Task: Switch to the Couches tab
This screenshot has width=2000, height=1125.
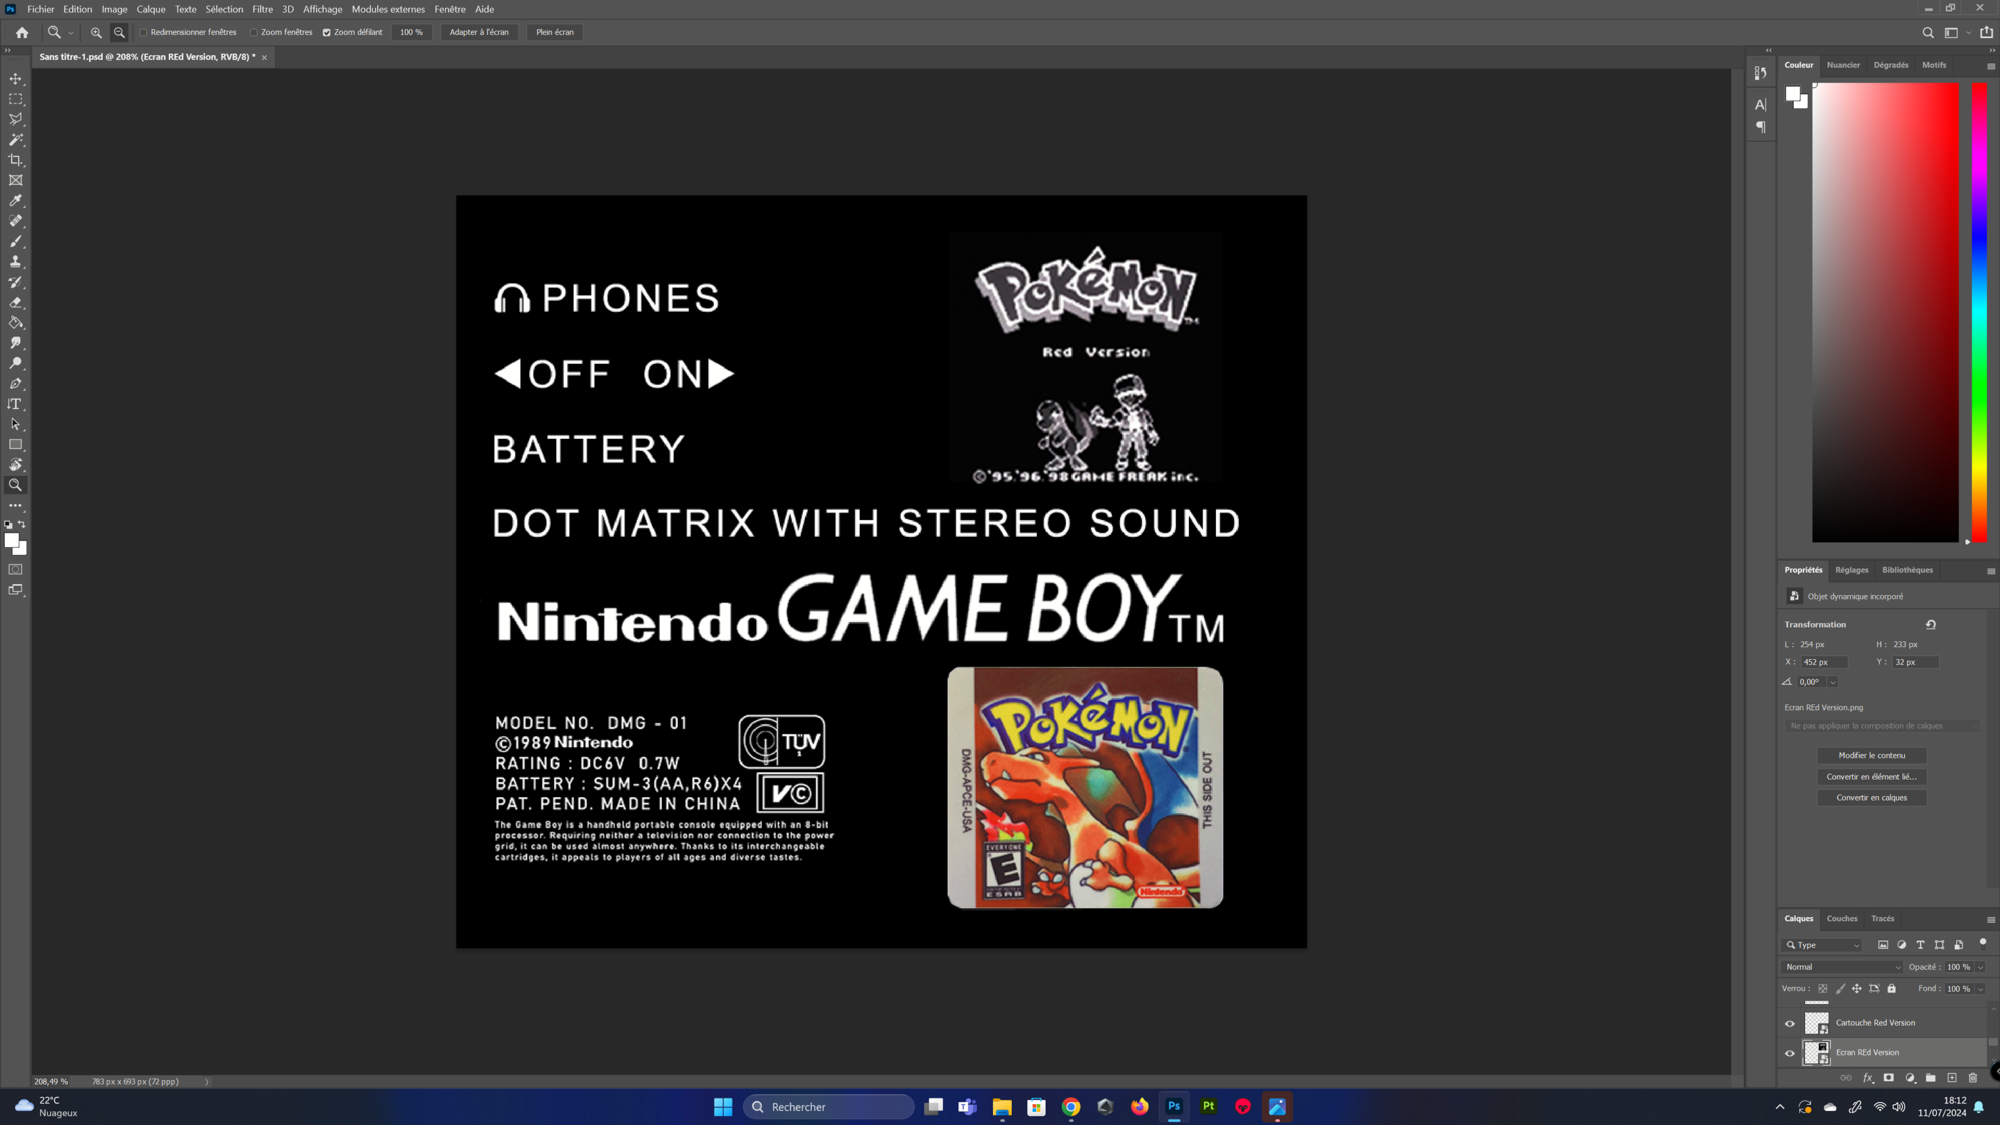Action: [1841, 918]
